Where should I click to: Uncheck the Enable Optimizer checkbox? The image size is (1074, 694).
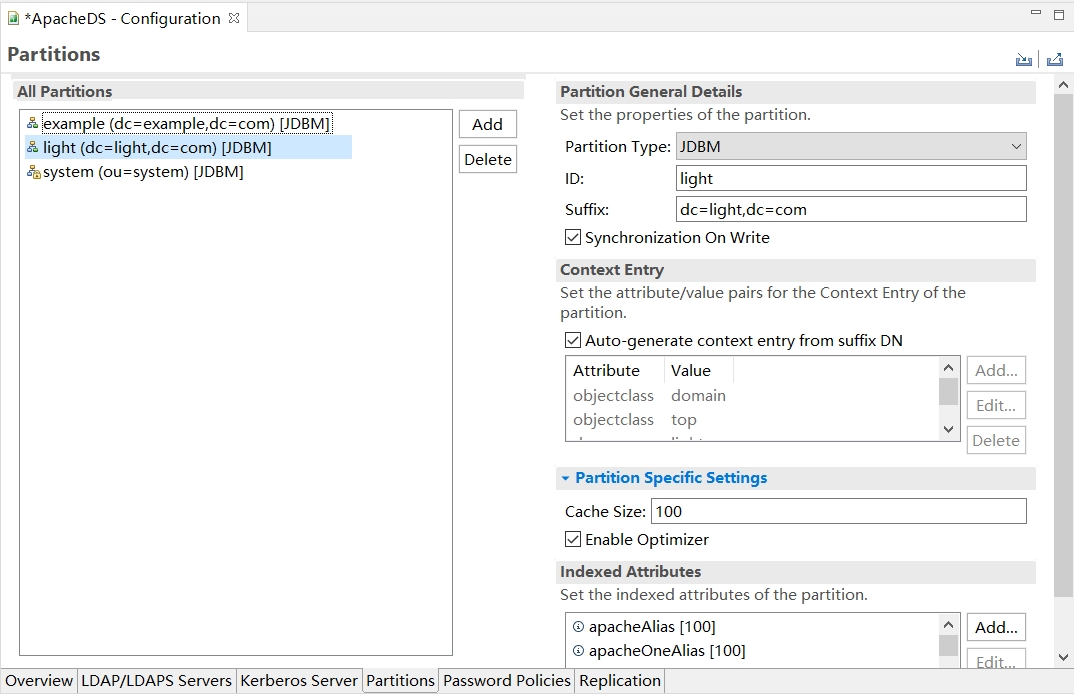coord(573,540)
